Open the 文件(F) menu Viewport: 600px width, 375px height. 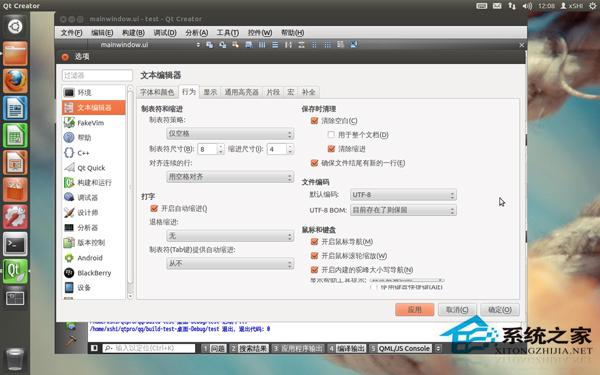pos(72,33)
